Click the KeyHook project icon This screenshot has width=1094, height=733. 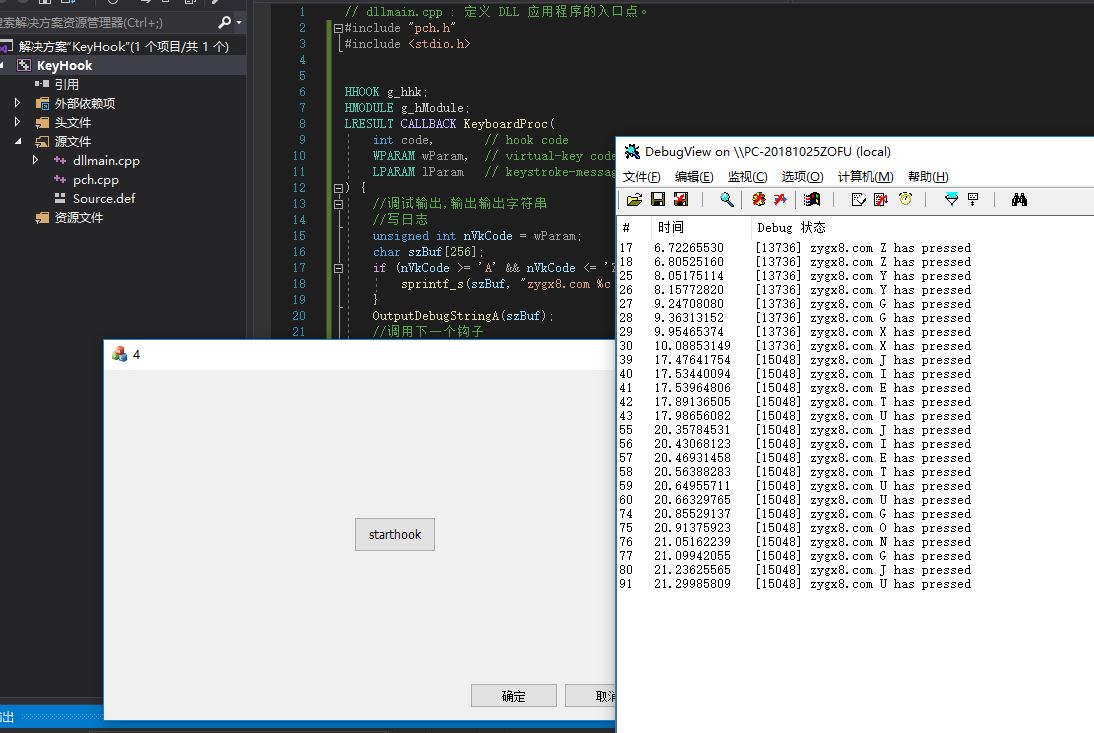pos(24,66)
